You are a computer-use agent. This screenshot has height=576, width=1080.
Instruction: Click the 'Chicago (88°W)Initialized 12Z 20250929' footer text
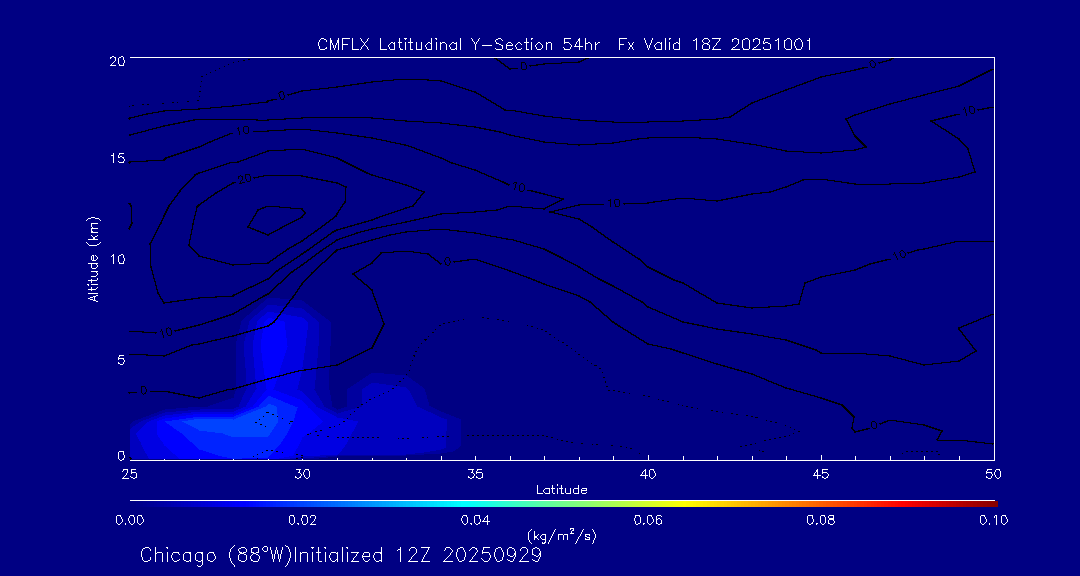tap(341, 555)
